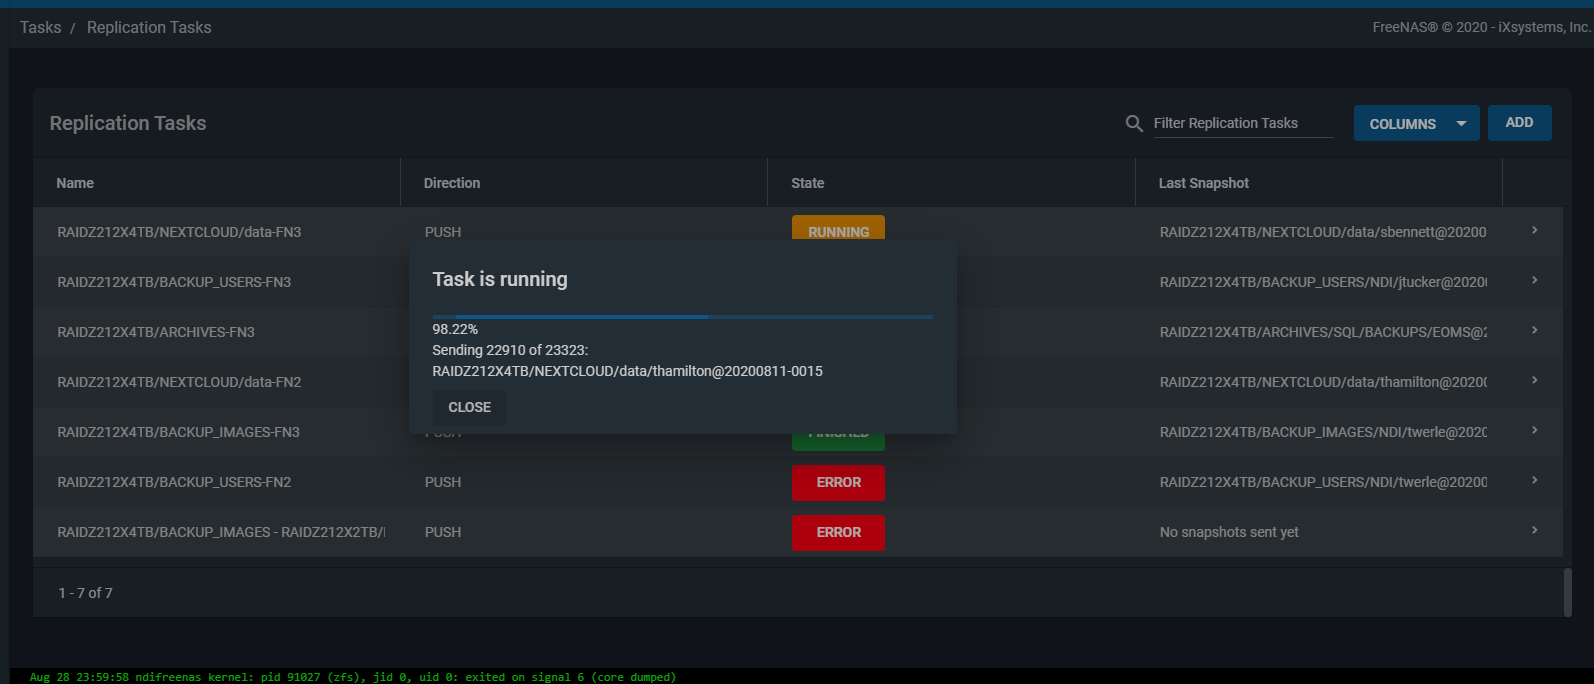Expand the BACKUP_USERS-FN3 row chevron

tap(1534, 281)
